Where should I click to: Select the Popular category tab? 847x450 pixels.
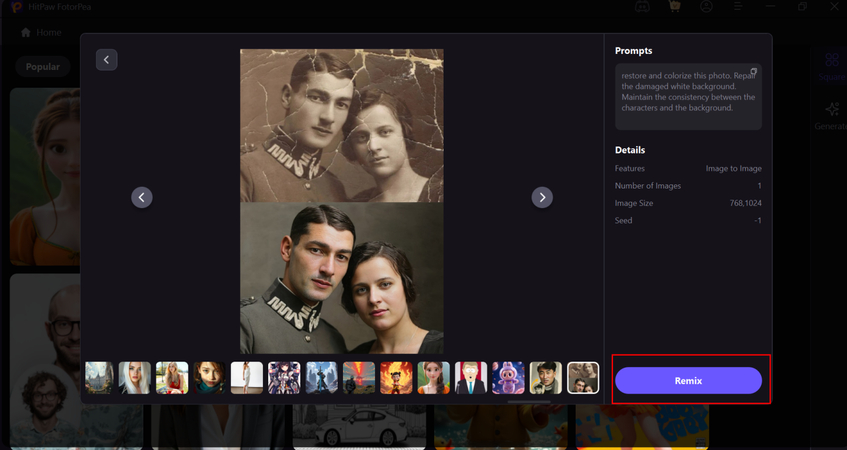43,67
